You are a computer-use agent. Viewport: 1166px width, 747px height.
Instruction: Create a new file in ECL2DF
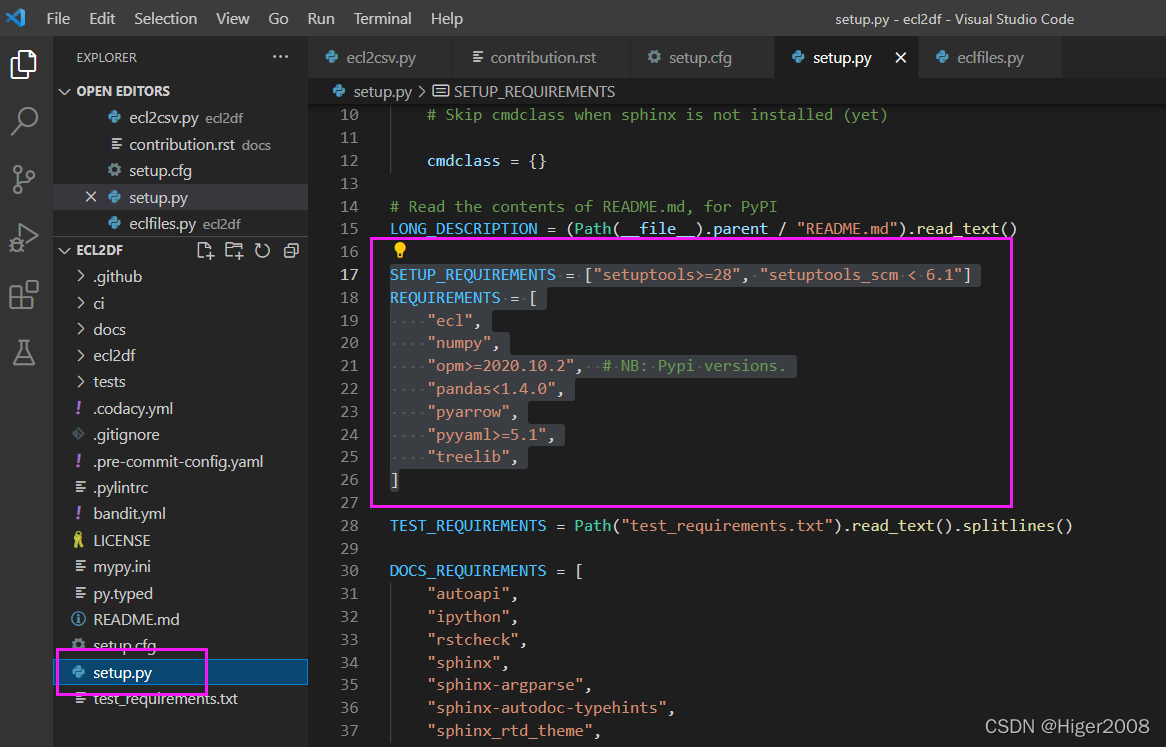click(205, 250)
